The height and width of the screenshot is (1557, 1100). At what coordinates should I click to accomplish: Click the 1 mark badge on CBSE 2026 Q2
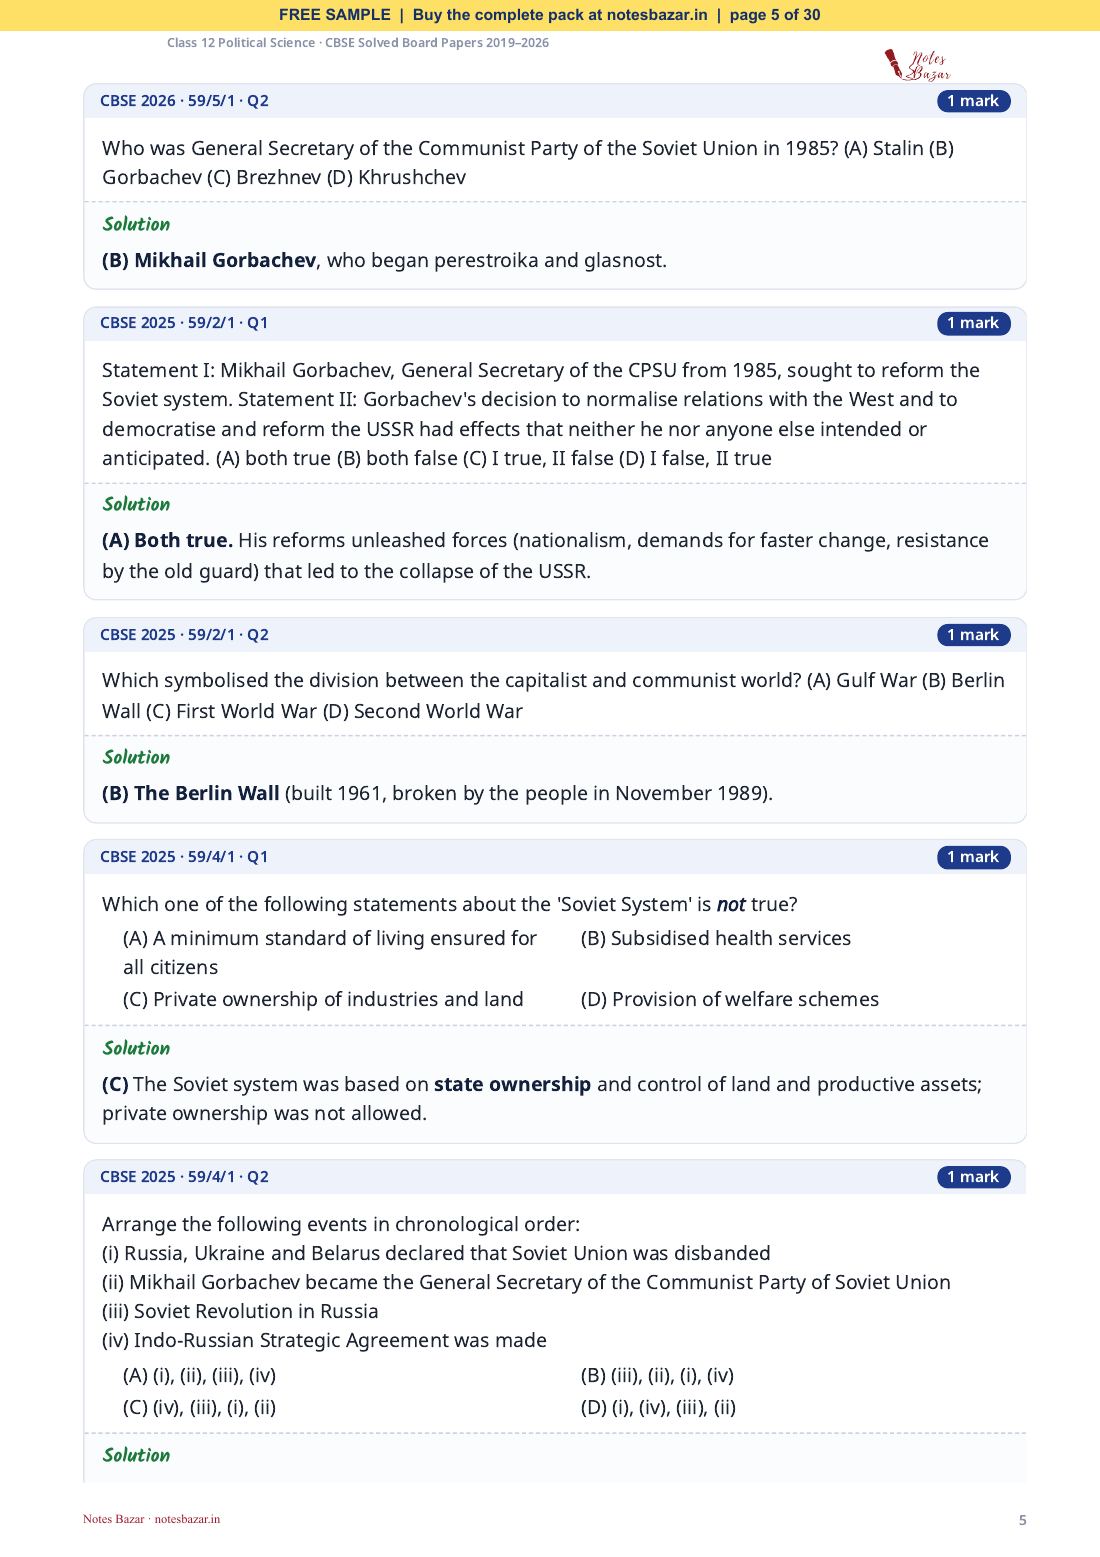click(x=973, y=101)
